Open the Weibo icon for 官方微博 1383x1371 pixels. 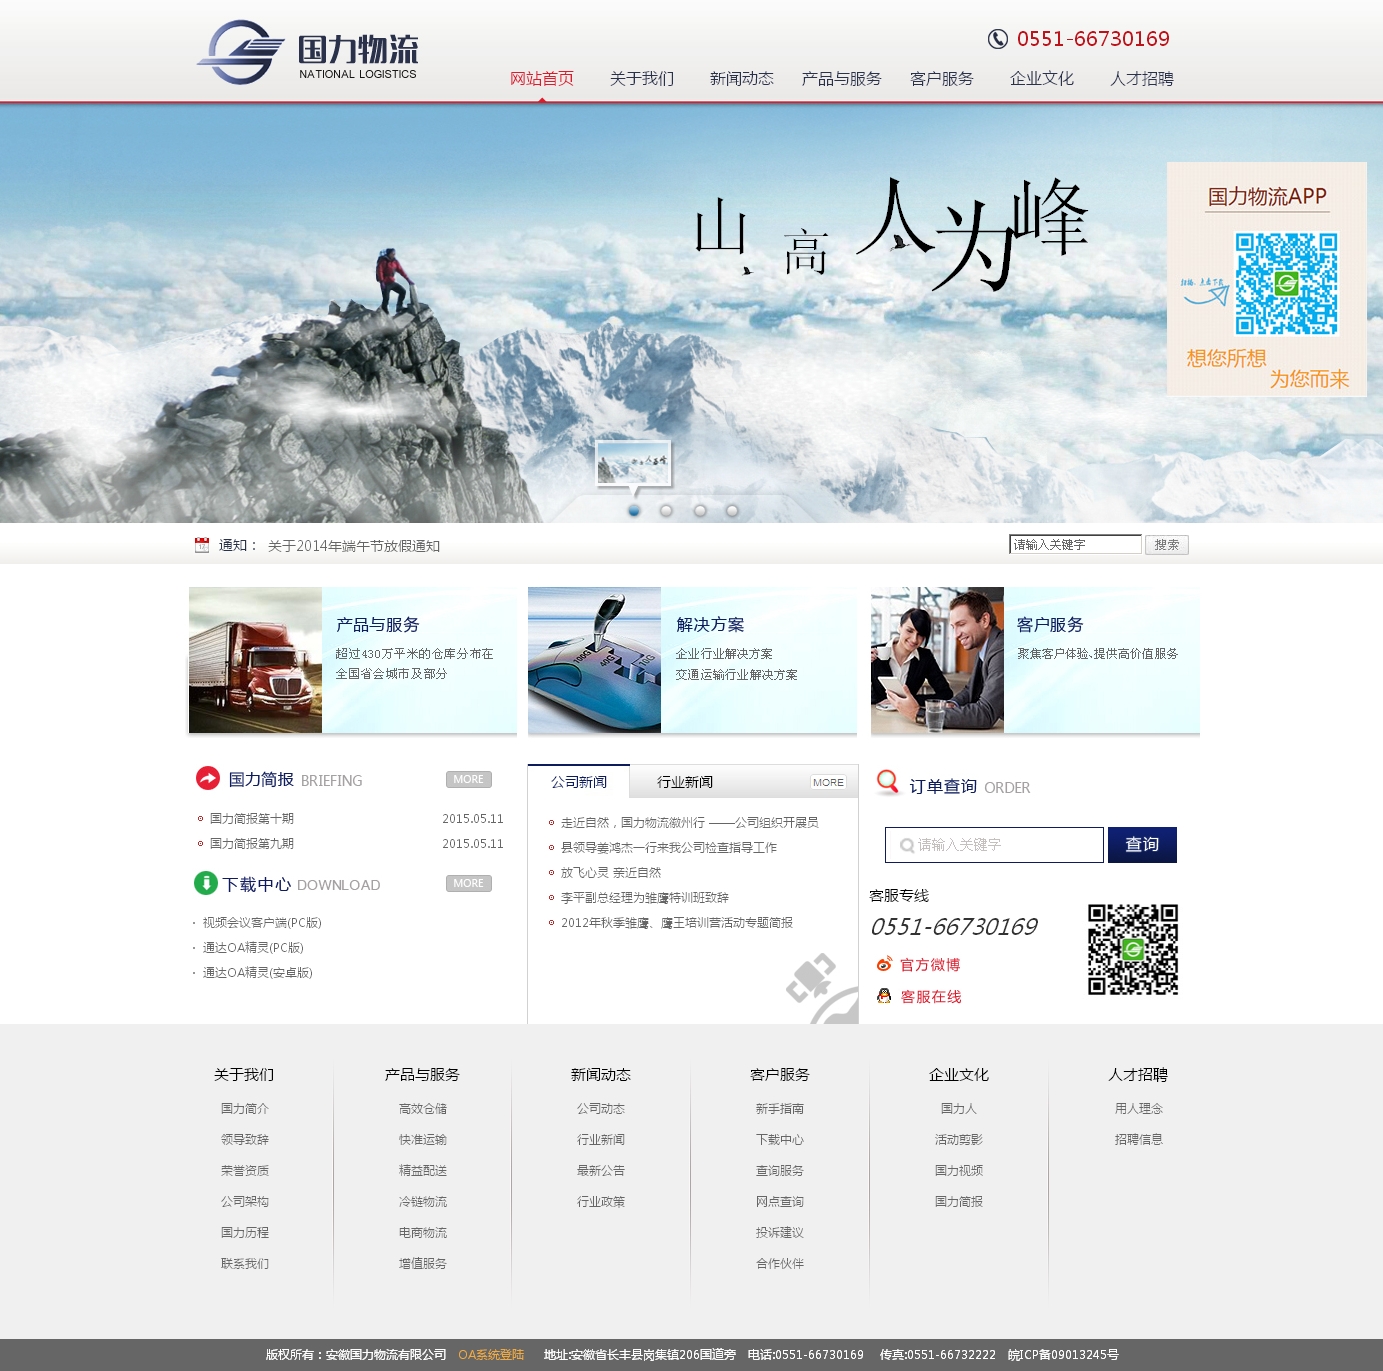click(884, 964)
